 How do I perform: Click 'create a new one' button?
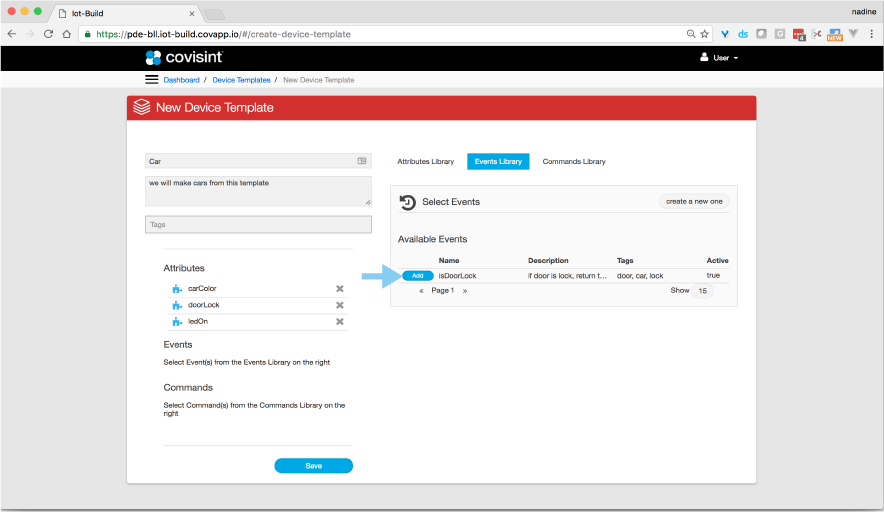point(695,201)
